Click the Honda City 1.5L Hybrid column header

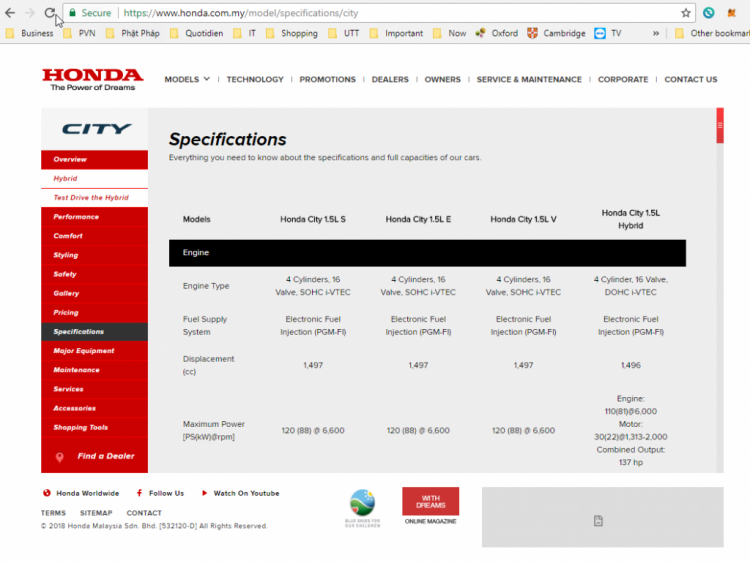tap(630, 219)
